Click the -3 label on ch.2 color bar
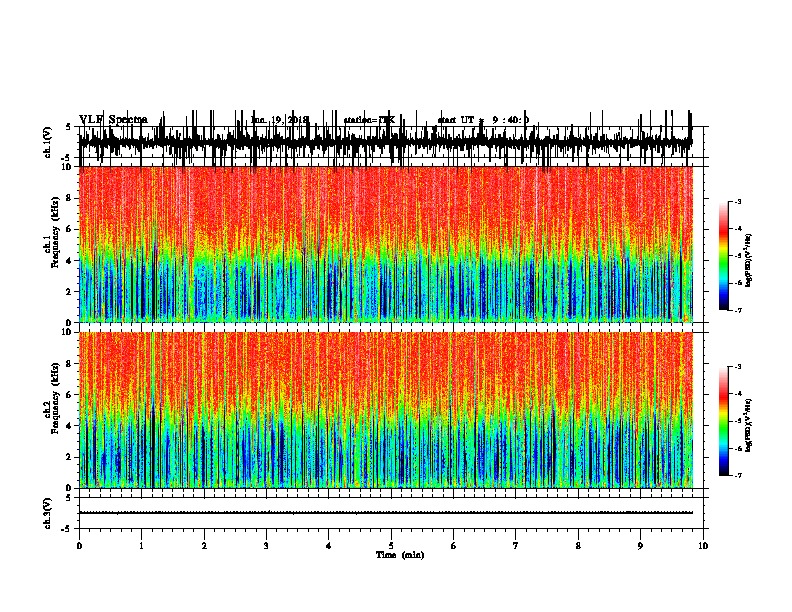This screenshot has height=612, width=792. coord(737,367)
